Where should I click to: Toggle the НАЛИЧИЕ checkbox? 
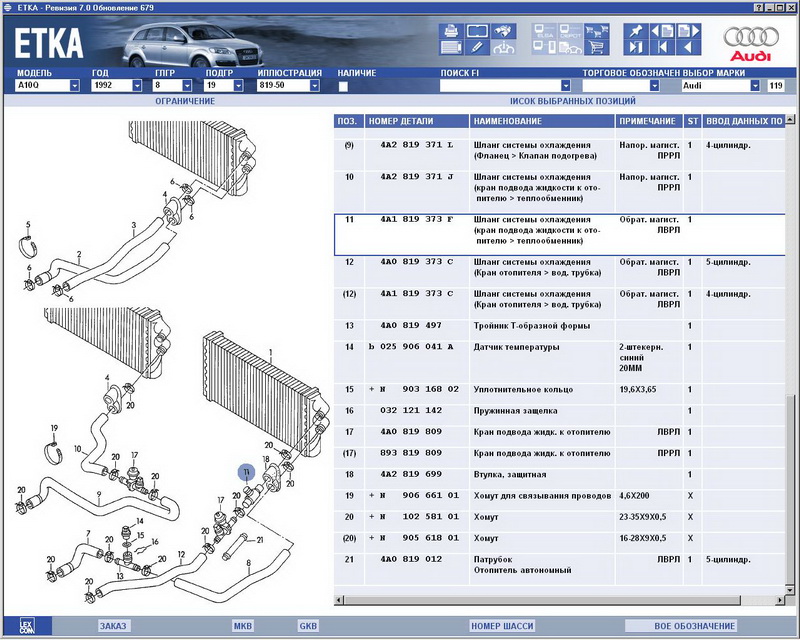pos(343,86)
